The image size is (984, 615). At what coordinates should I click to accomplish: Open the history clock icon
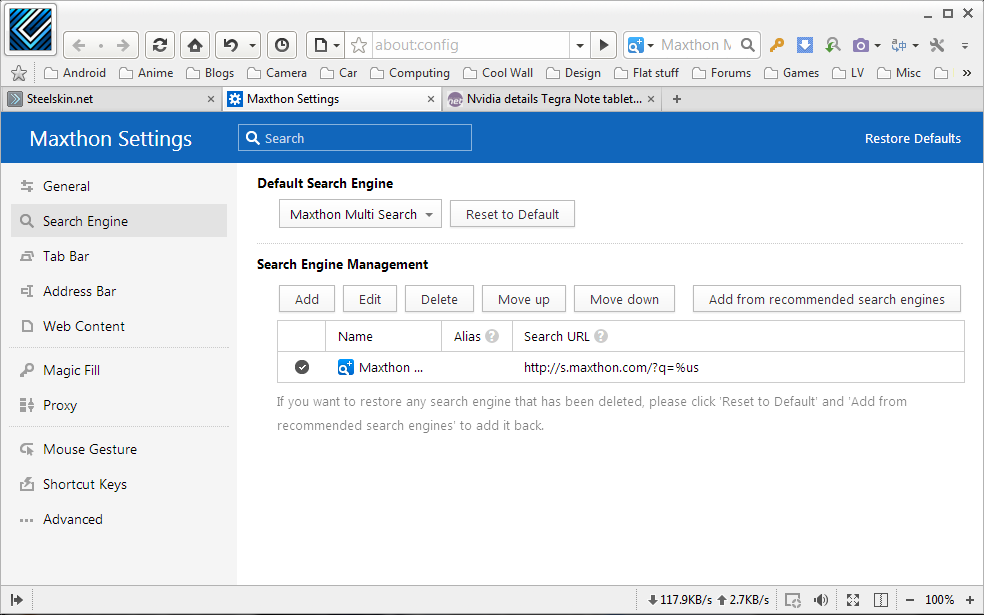click(282, 45)
